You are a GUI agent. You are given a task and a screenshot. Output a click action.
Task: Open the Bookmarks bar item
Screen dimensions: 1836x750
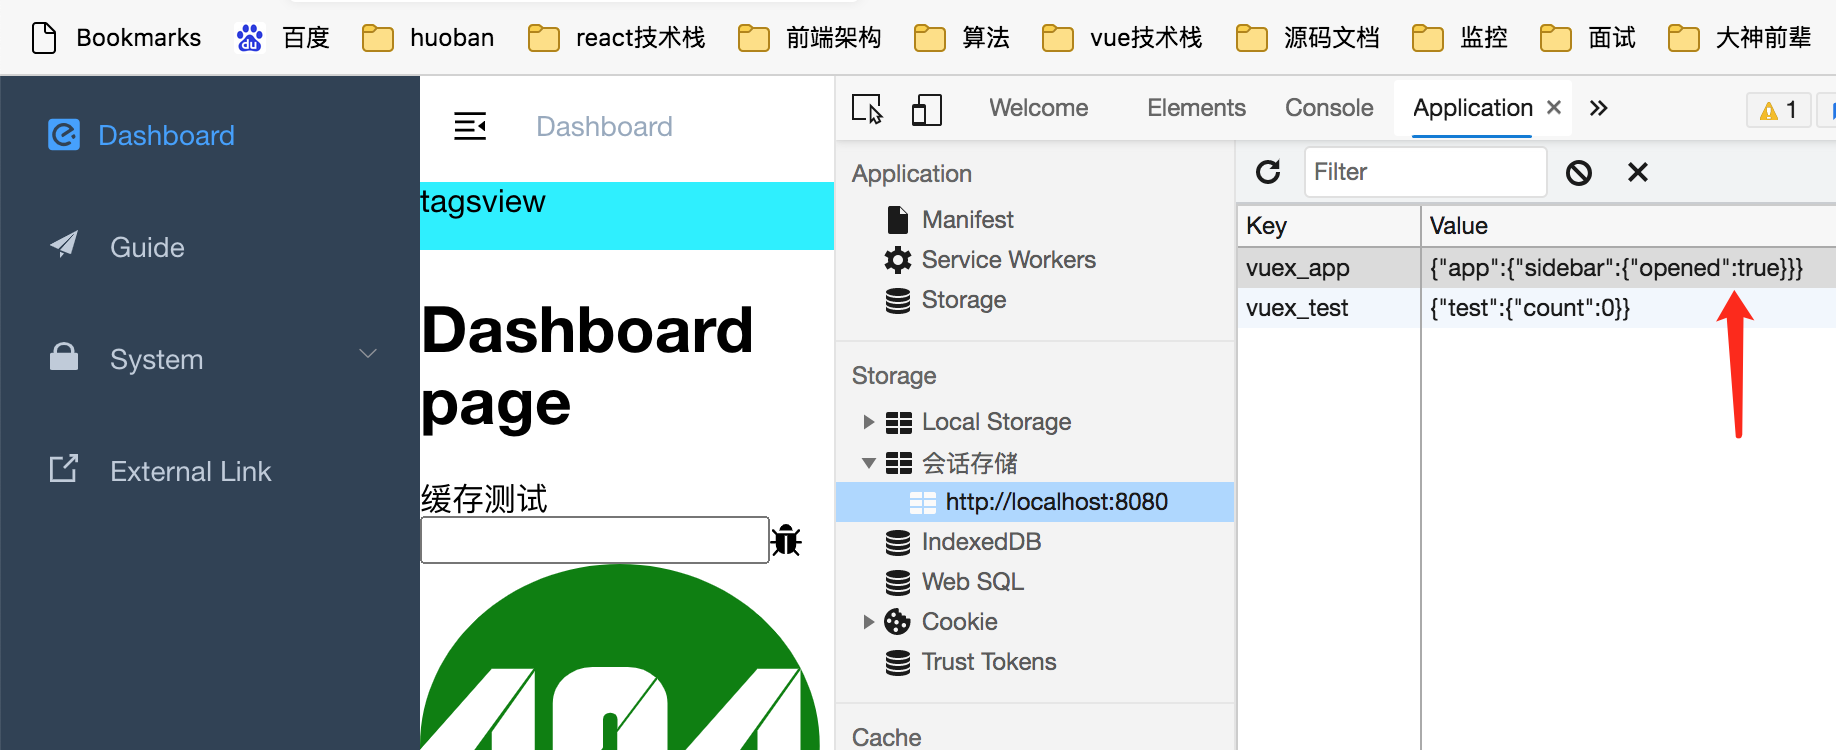tap(116, 38)
